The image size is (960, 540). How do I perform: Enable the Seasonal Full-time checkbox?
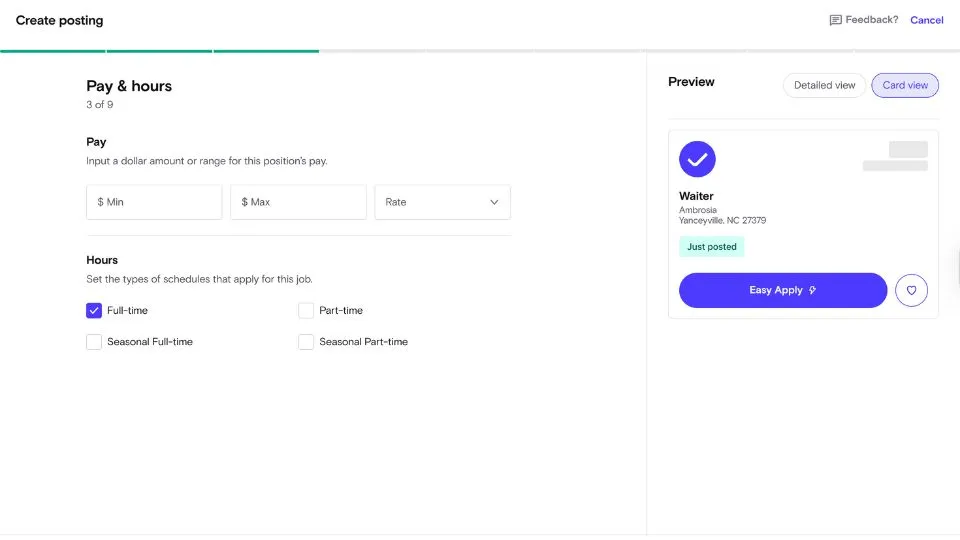point(94,342)
